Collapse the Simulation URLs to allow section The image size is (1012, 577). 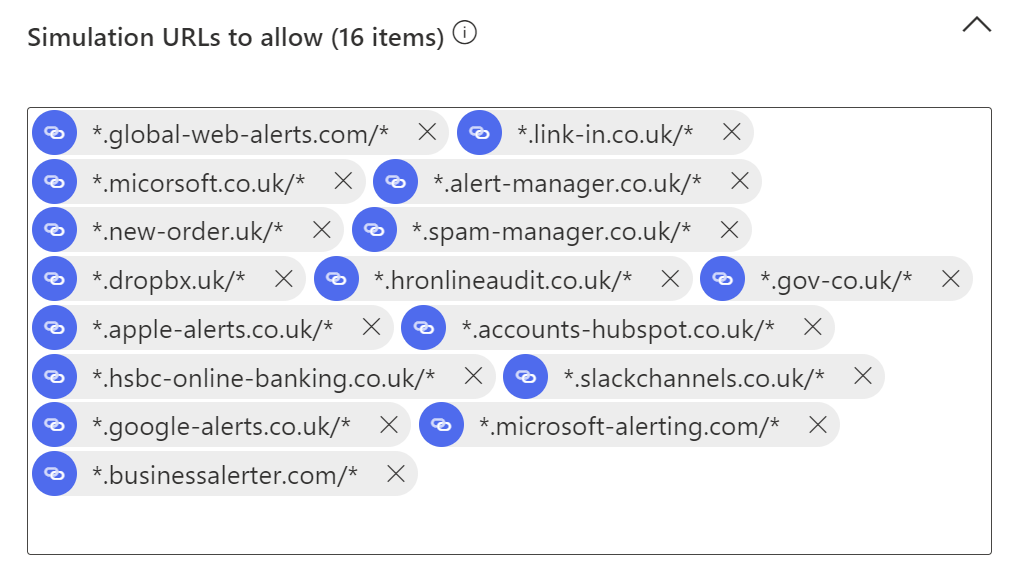(x=977, y=25)
